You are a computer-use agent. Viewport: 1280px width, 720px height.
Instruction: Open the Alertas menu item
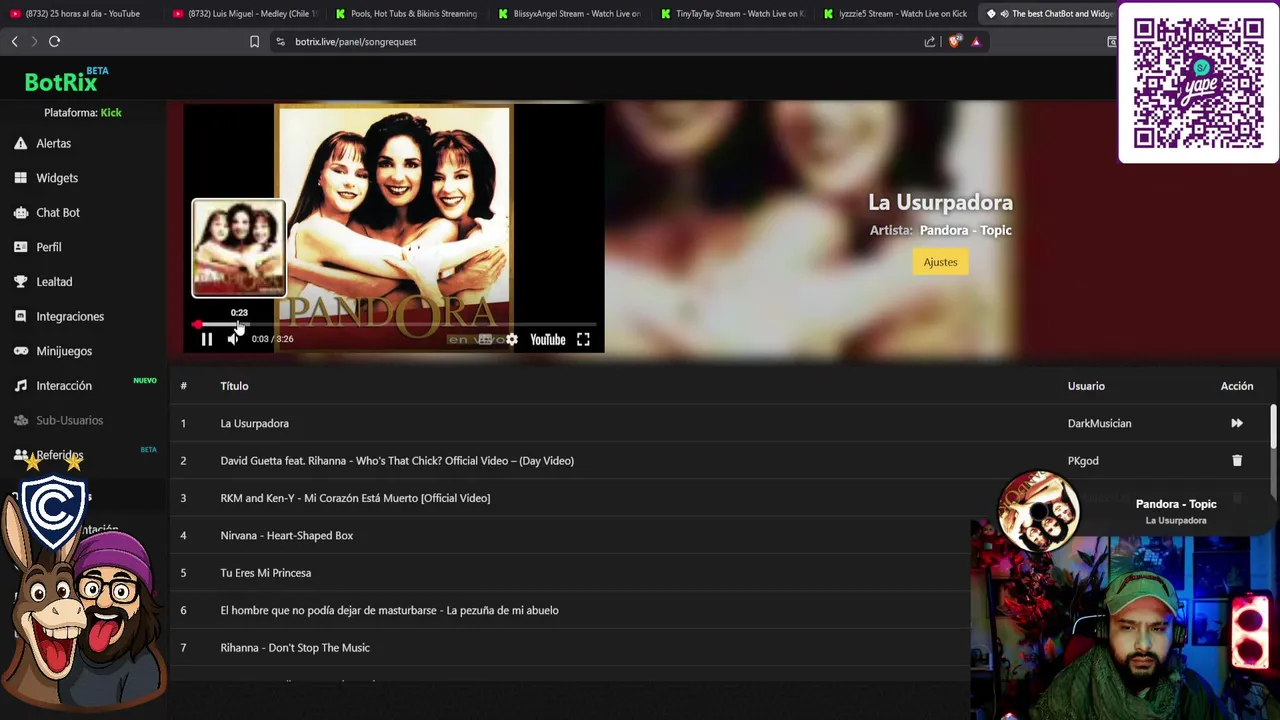point(54,143)
